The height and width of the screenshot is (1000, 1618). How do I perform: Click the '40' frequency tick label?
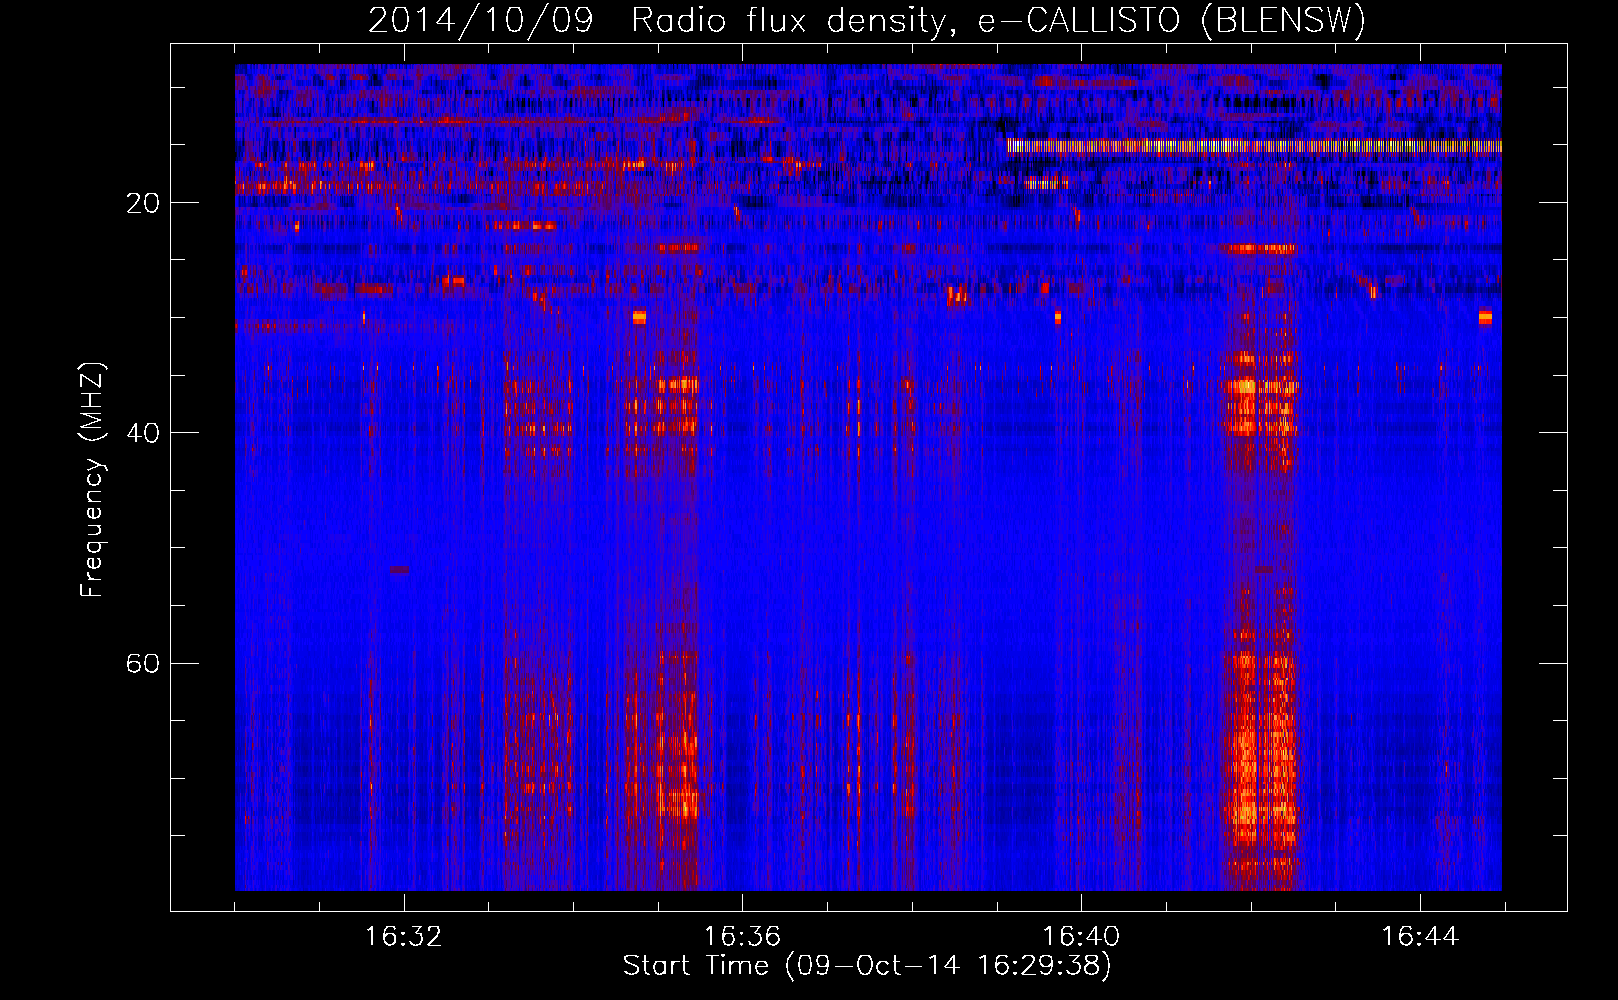[x=143, y=433]
